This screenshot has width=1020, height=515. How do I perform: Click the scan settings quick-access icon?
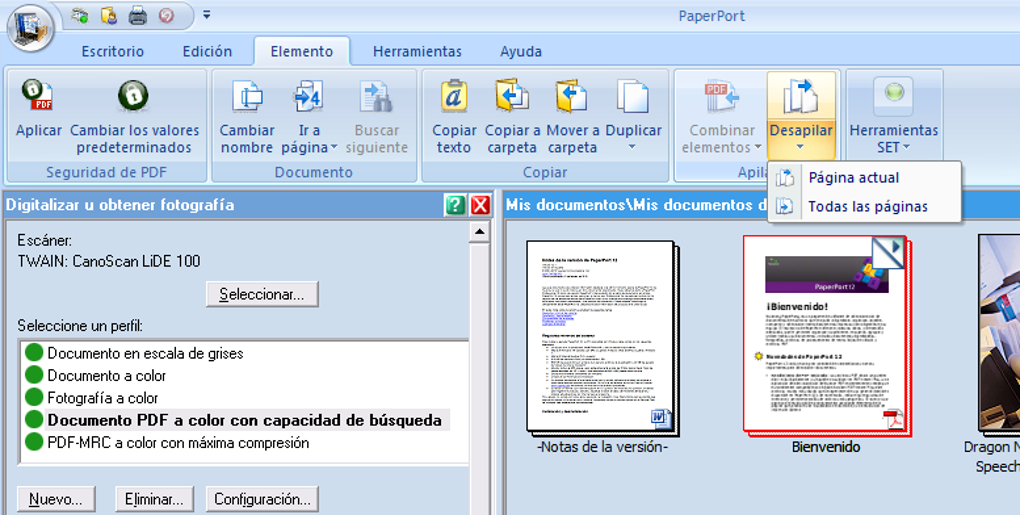pyautogui.click(x=80, y=15)
